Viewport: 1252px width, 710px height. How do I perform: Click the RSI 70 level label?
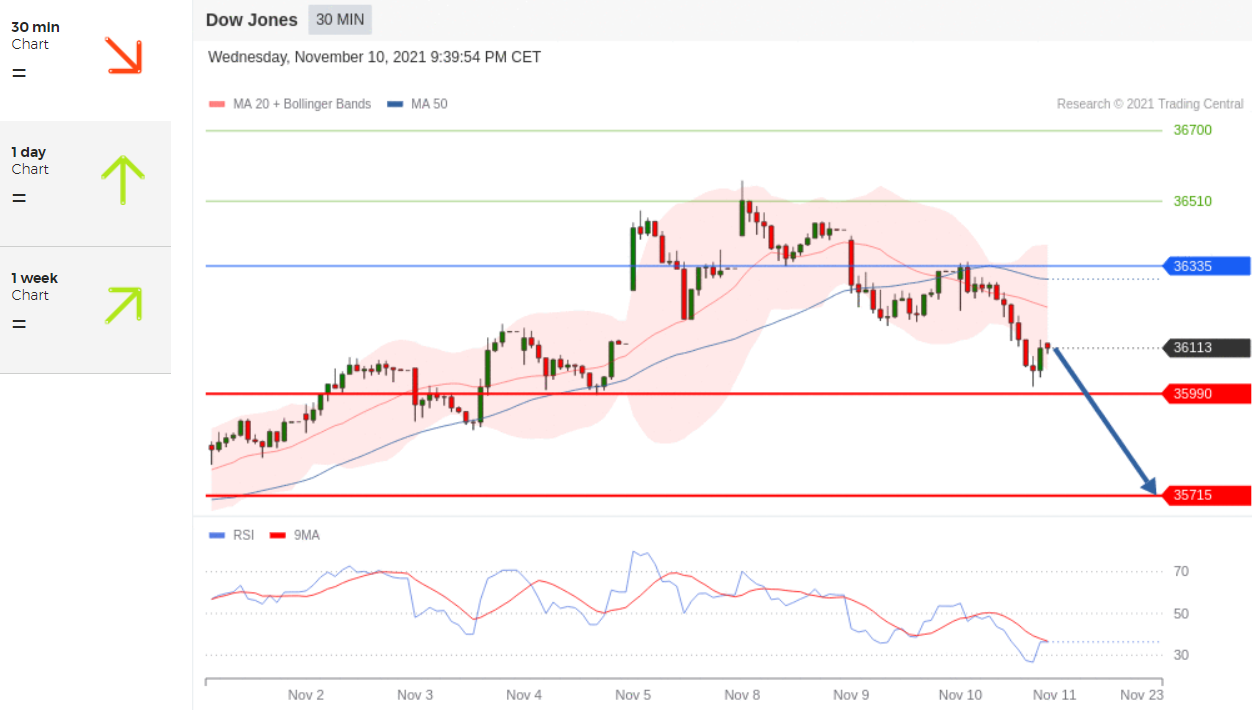1181,572
